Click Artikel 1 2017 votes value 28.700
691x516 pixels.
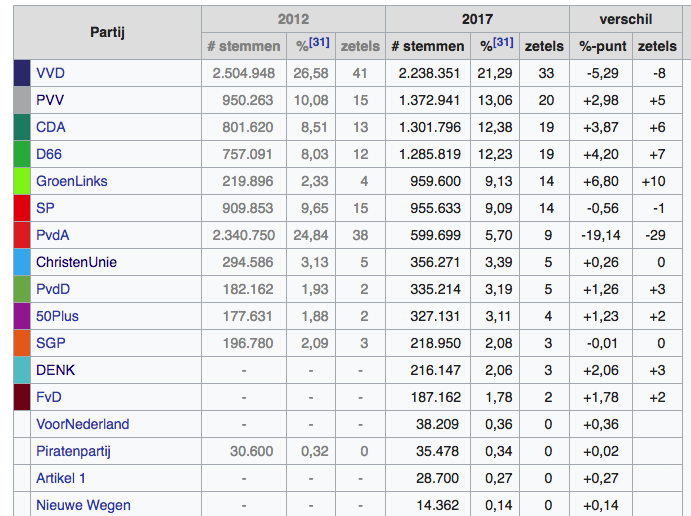click(x=438, y=478)
